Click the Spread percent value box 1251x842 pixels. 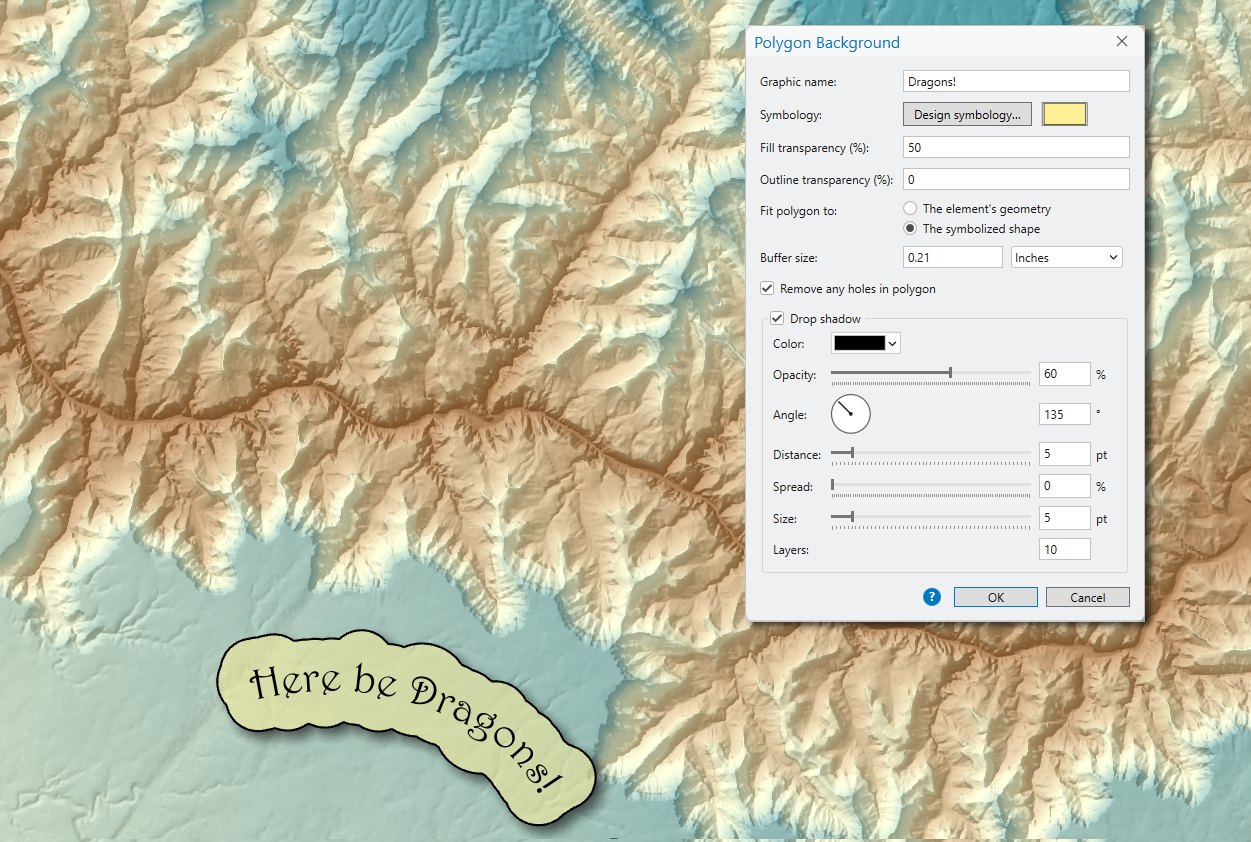[x=1064, y=486]
